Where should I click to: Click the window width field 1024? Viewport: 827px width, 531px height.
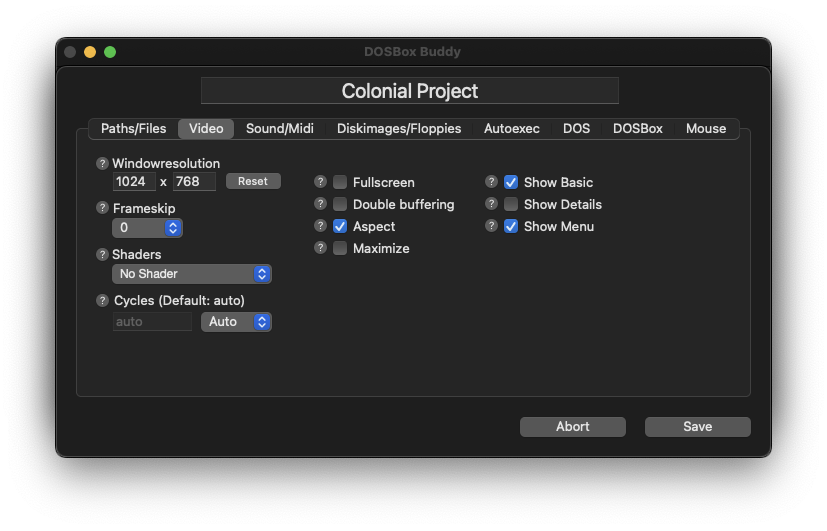point(134,181)
